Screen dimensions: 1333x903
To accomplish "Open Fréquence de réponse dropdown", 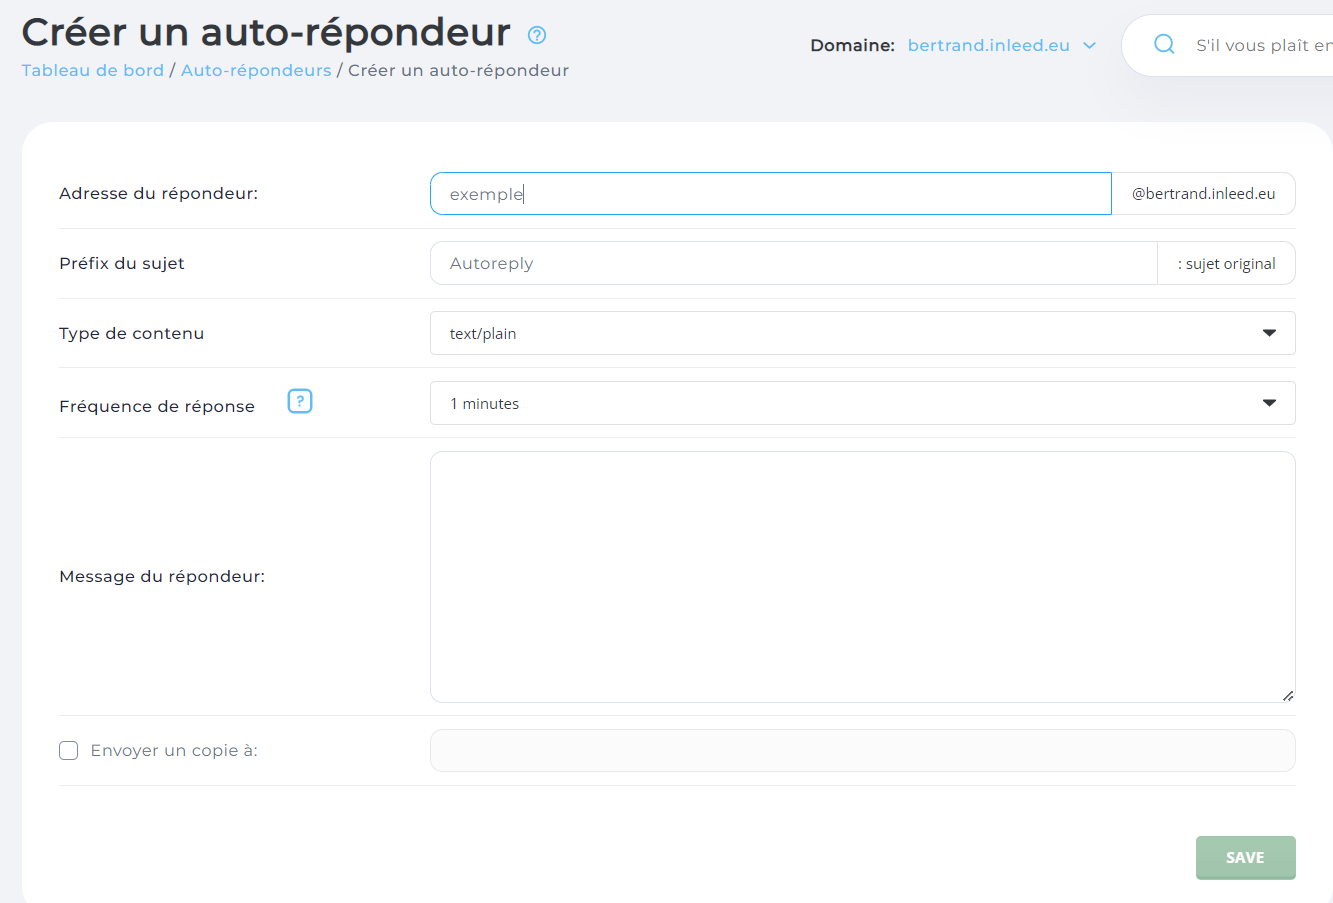I will click(x=862, y=403).
